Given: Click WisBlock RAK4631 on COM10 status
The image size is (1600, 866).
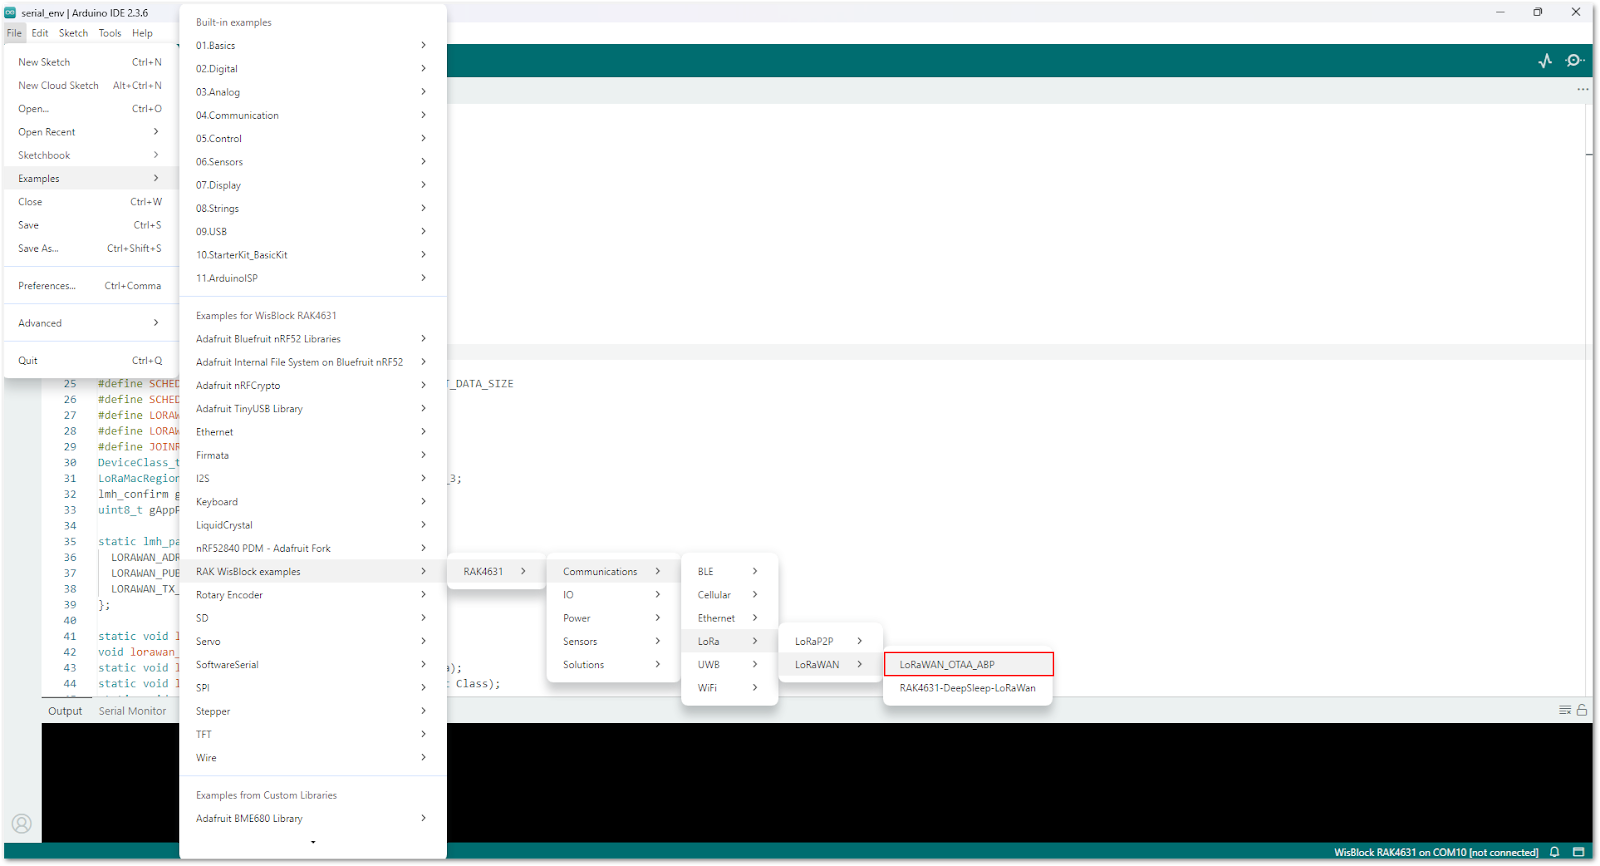Looking at the screenshot, I should click(1436, 853).
